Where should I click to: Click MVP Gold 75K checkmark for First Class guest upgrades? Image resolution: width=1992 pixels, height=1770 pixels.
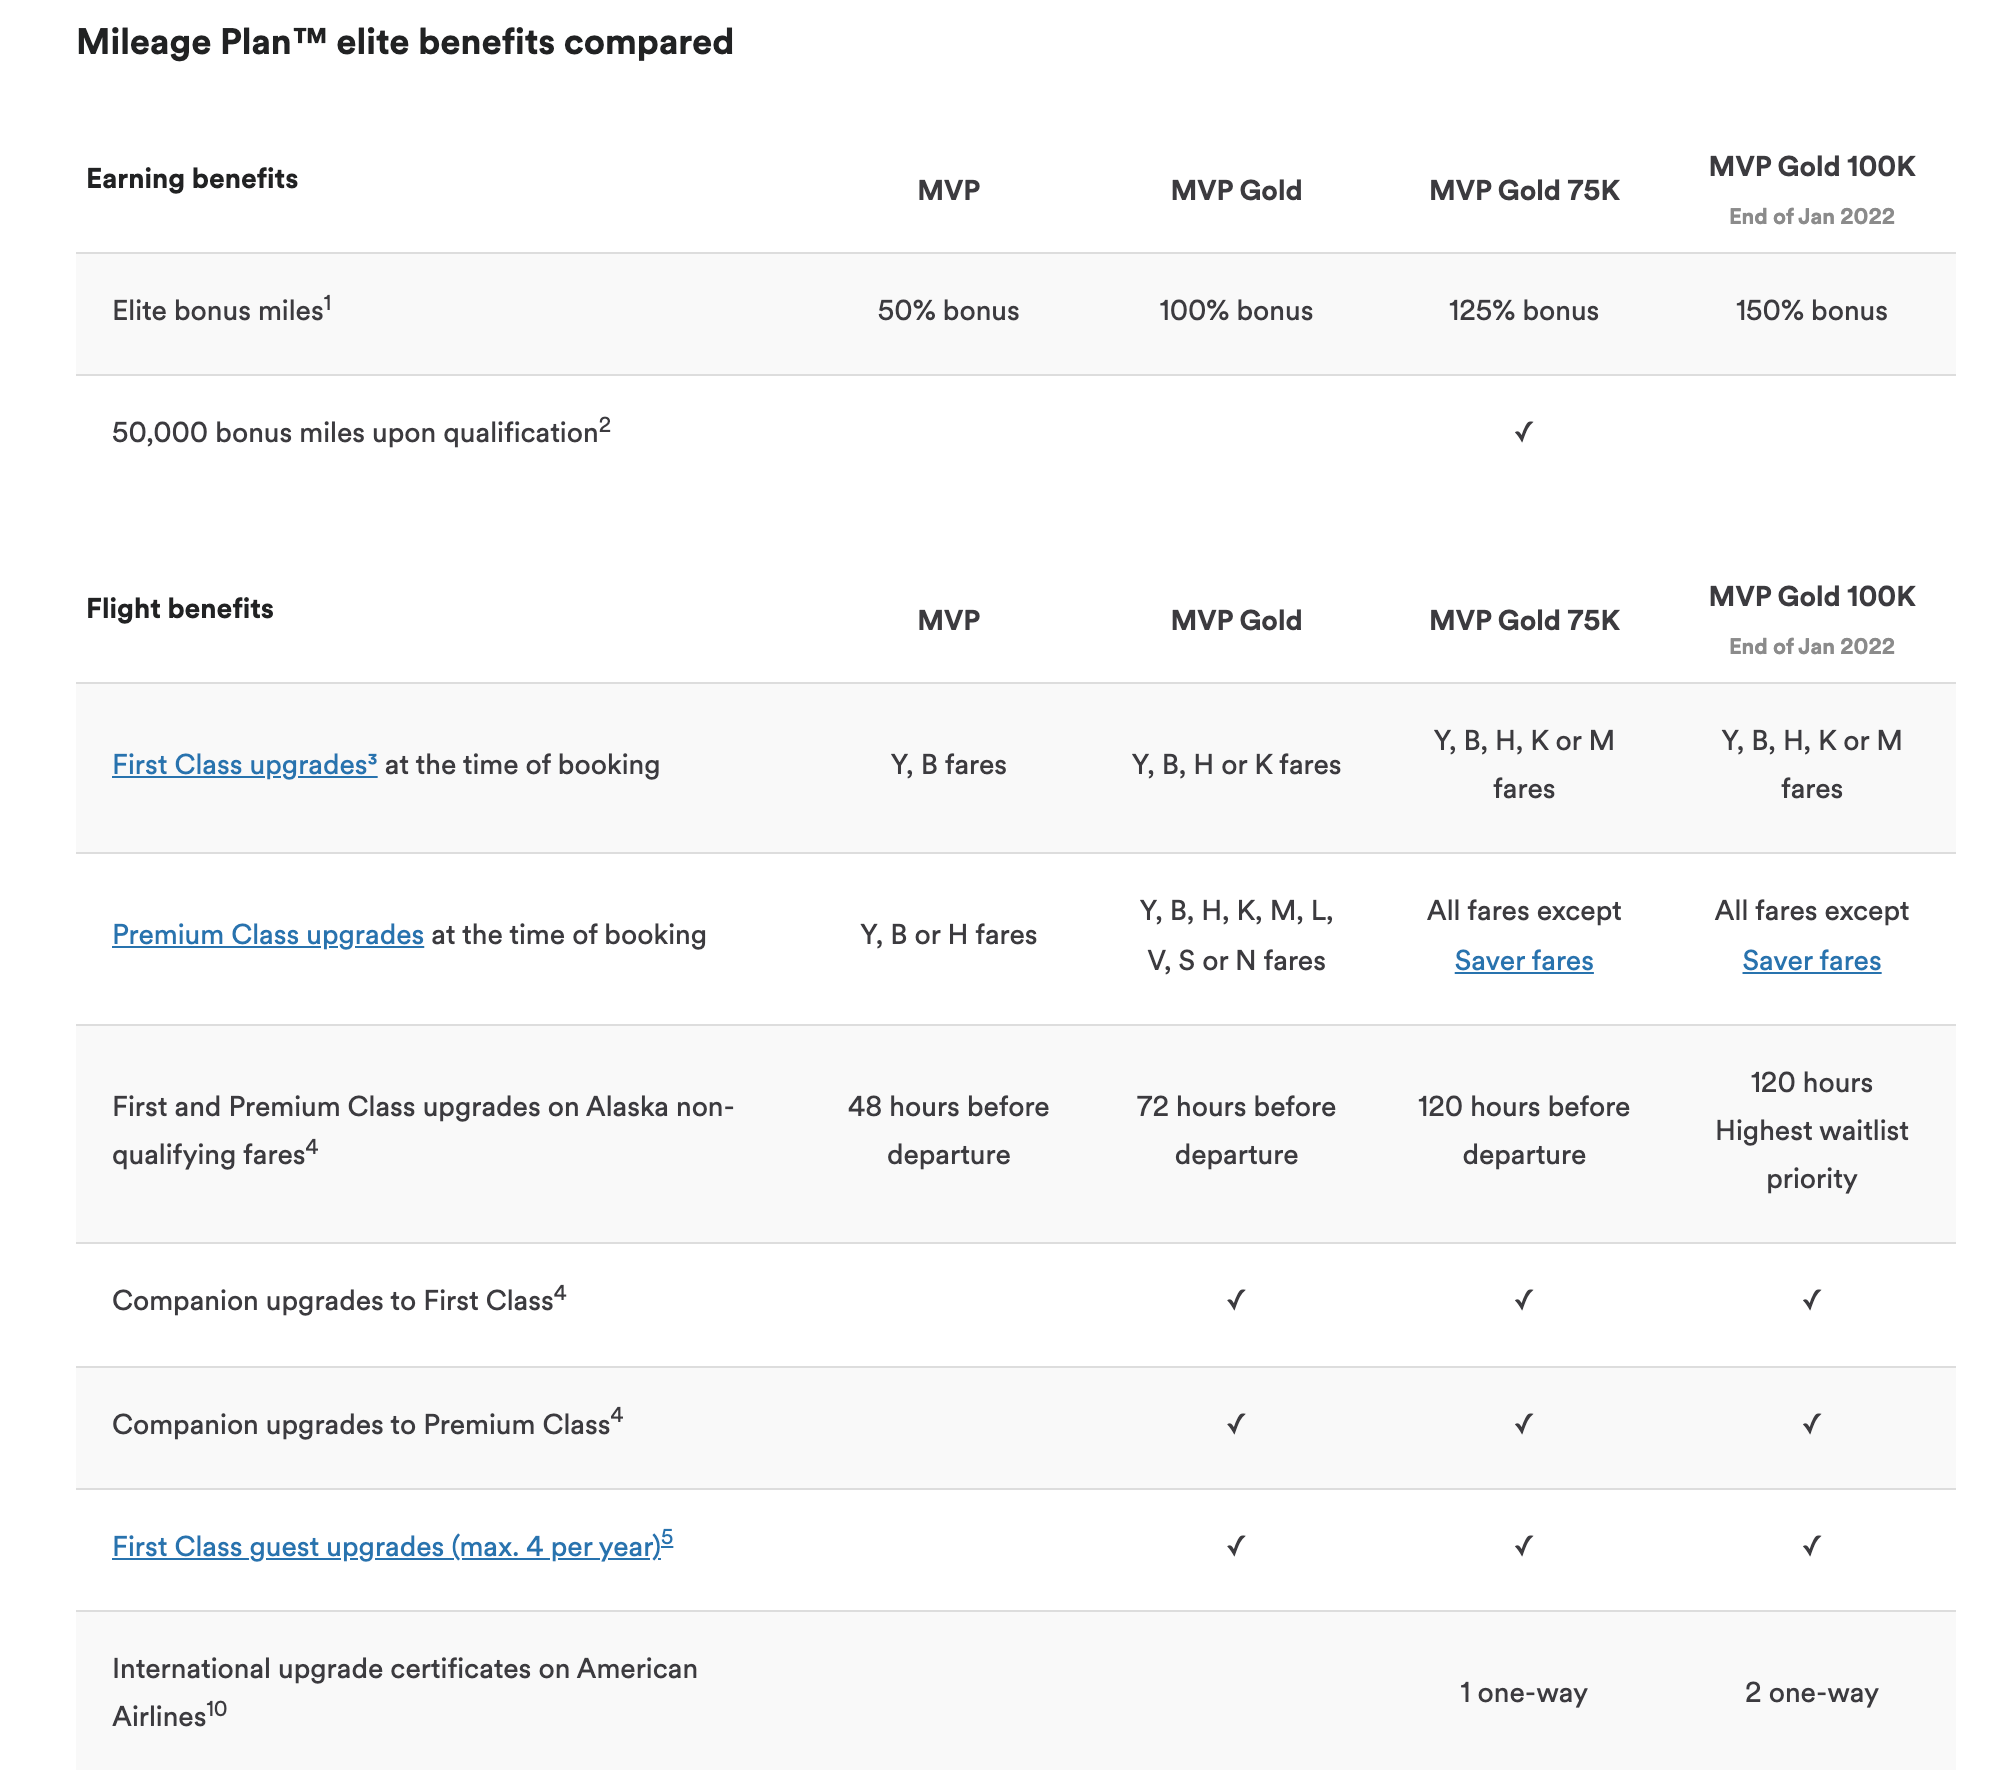click(1523, 1546)
